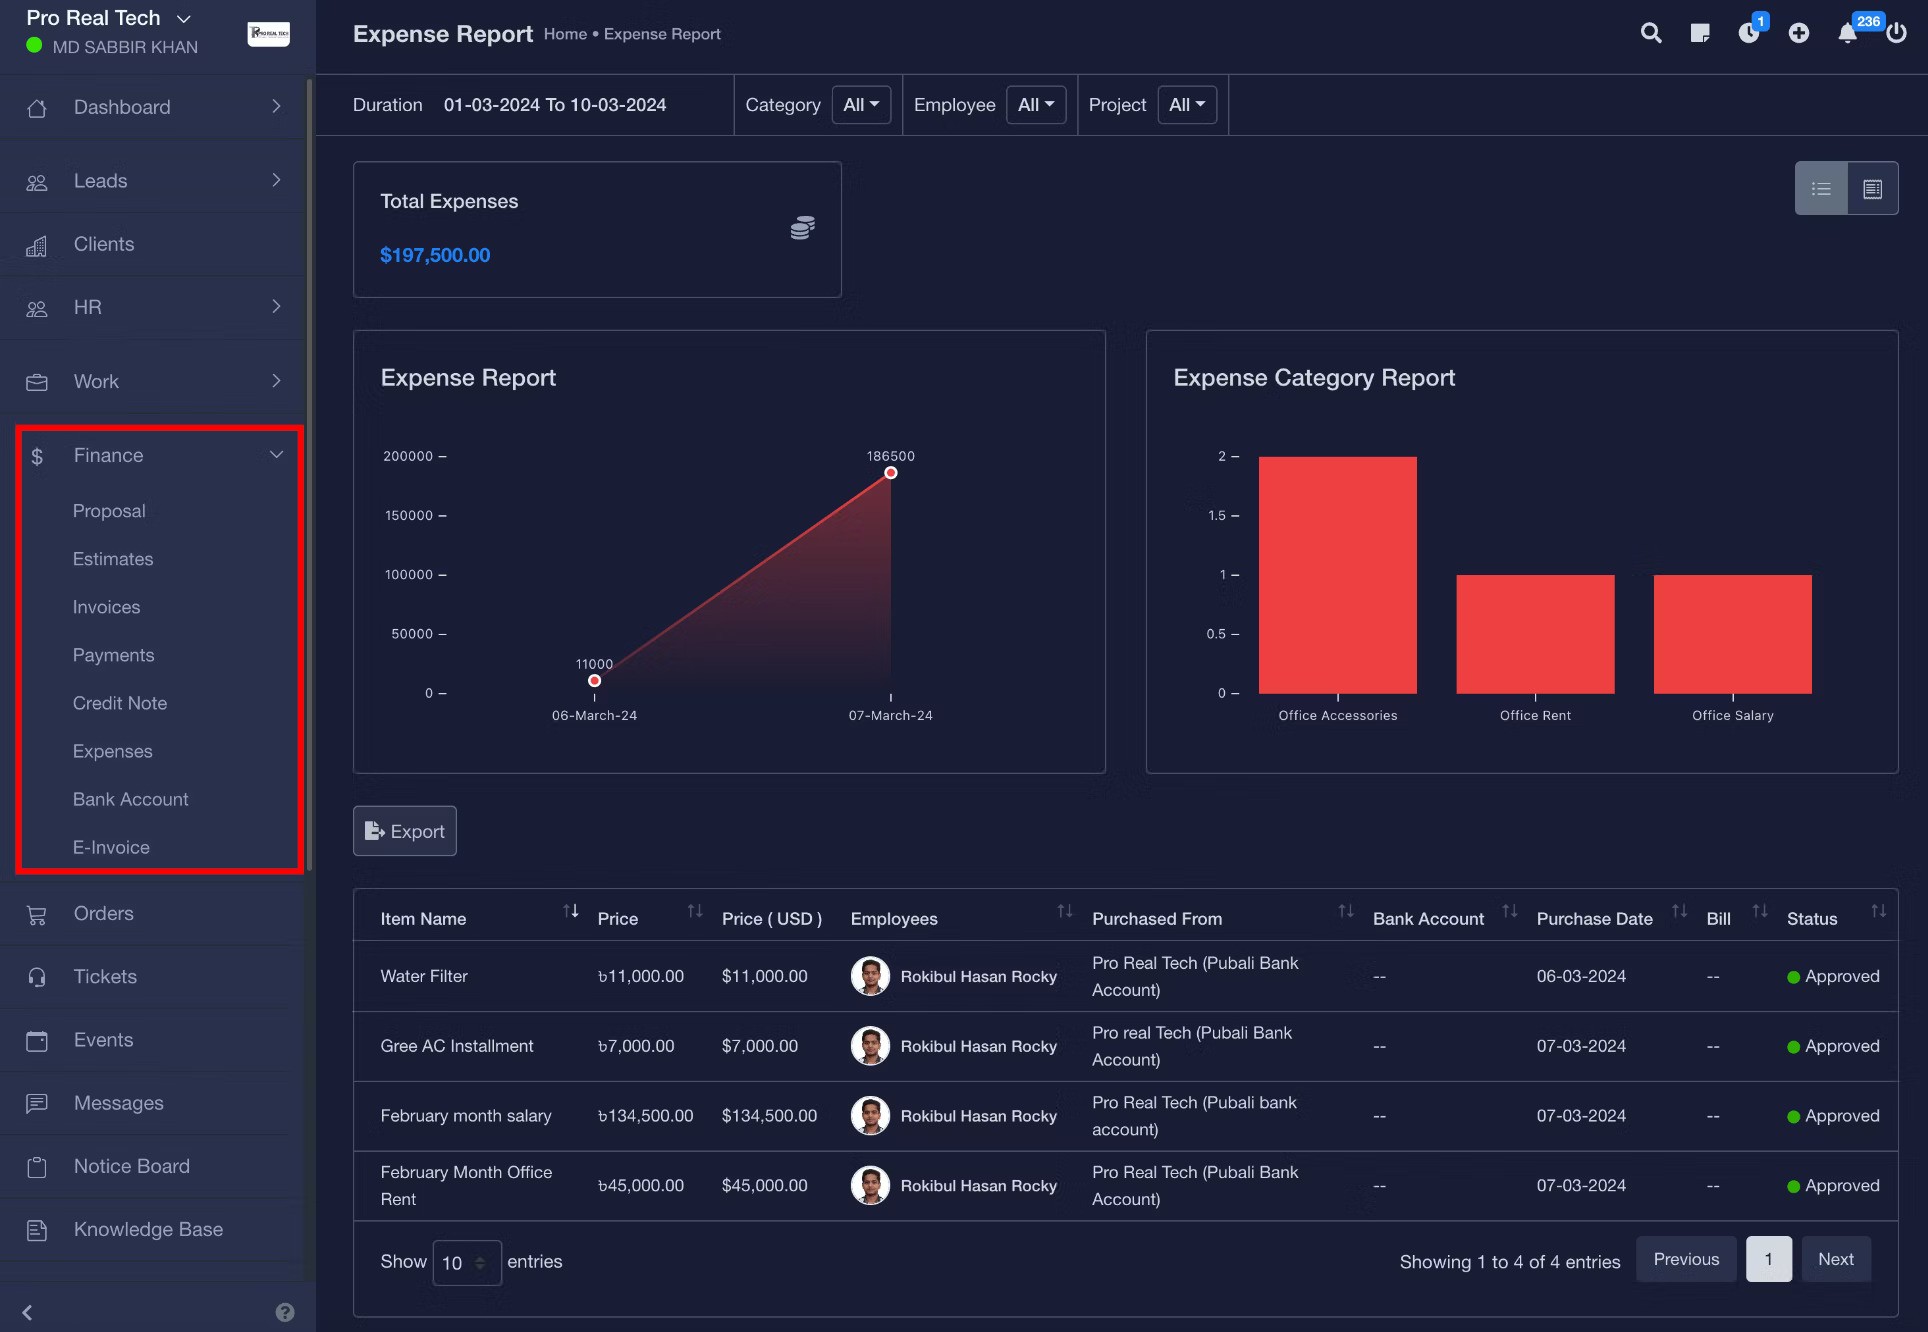Open the Category filter dropdown
1928x1332 pixels.
(860, 105)
